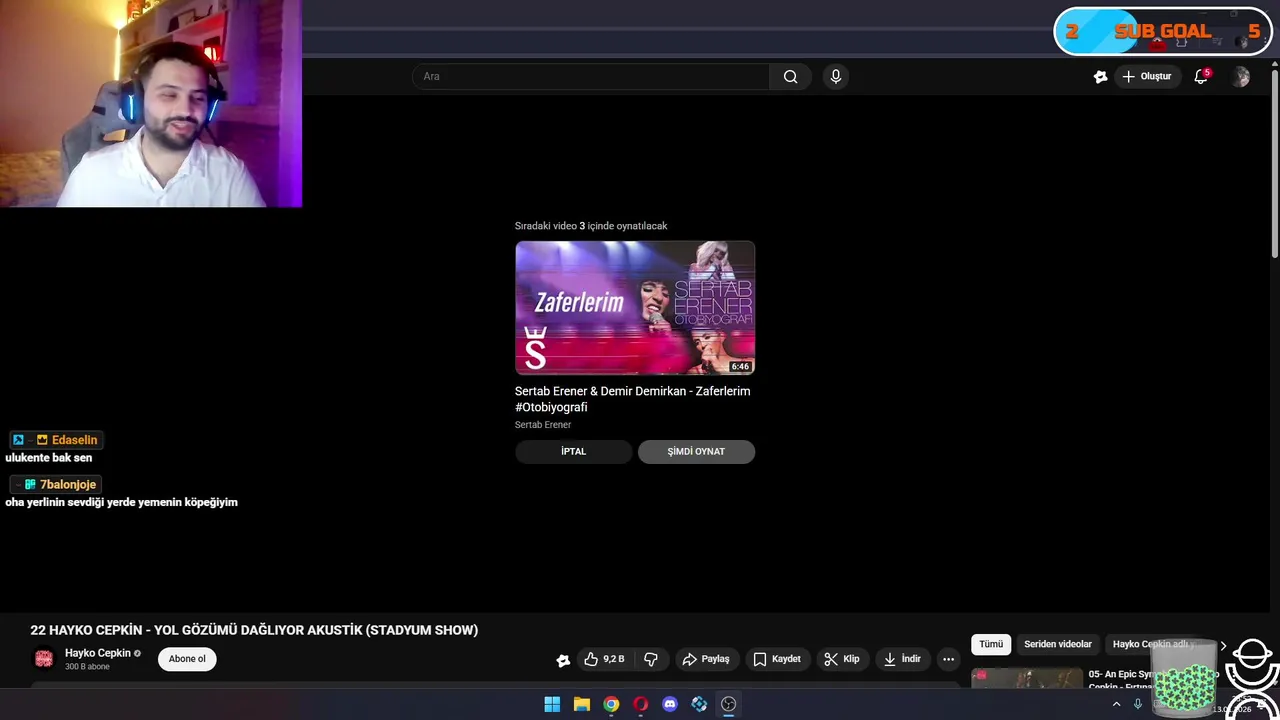Click the sparkle icon beside Oluştur
Viewport: 1280px width, 720px height.
pyautogui.click(x=1100, y=76)
